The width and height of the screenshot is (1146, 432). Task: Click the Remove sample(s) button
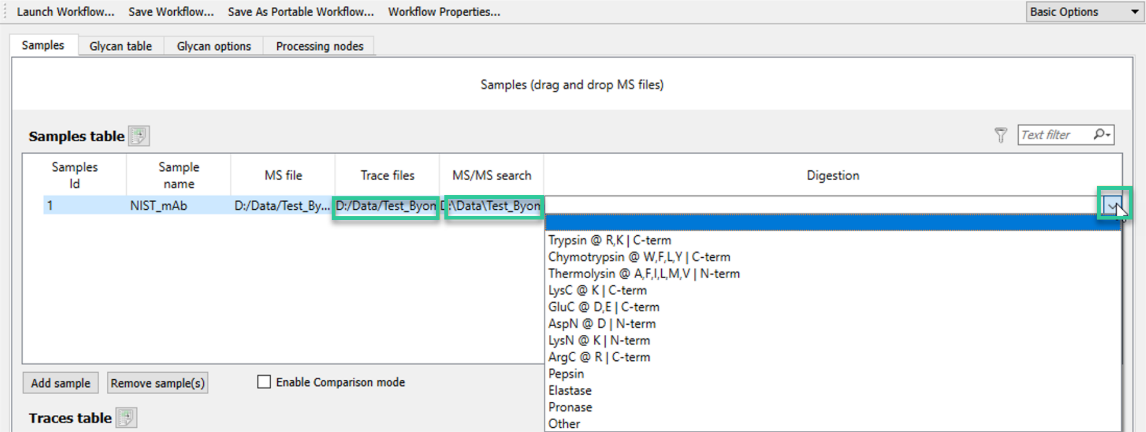pyautogui.click(x=158, y=383)
